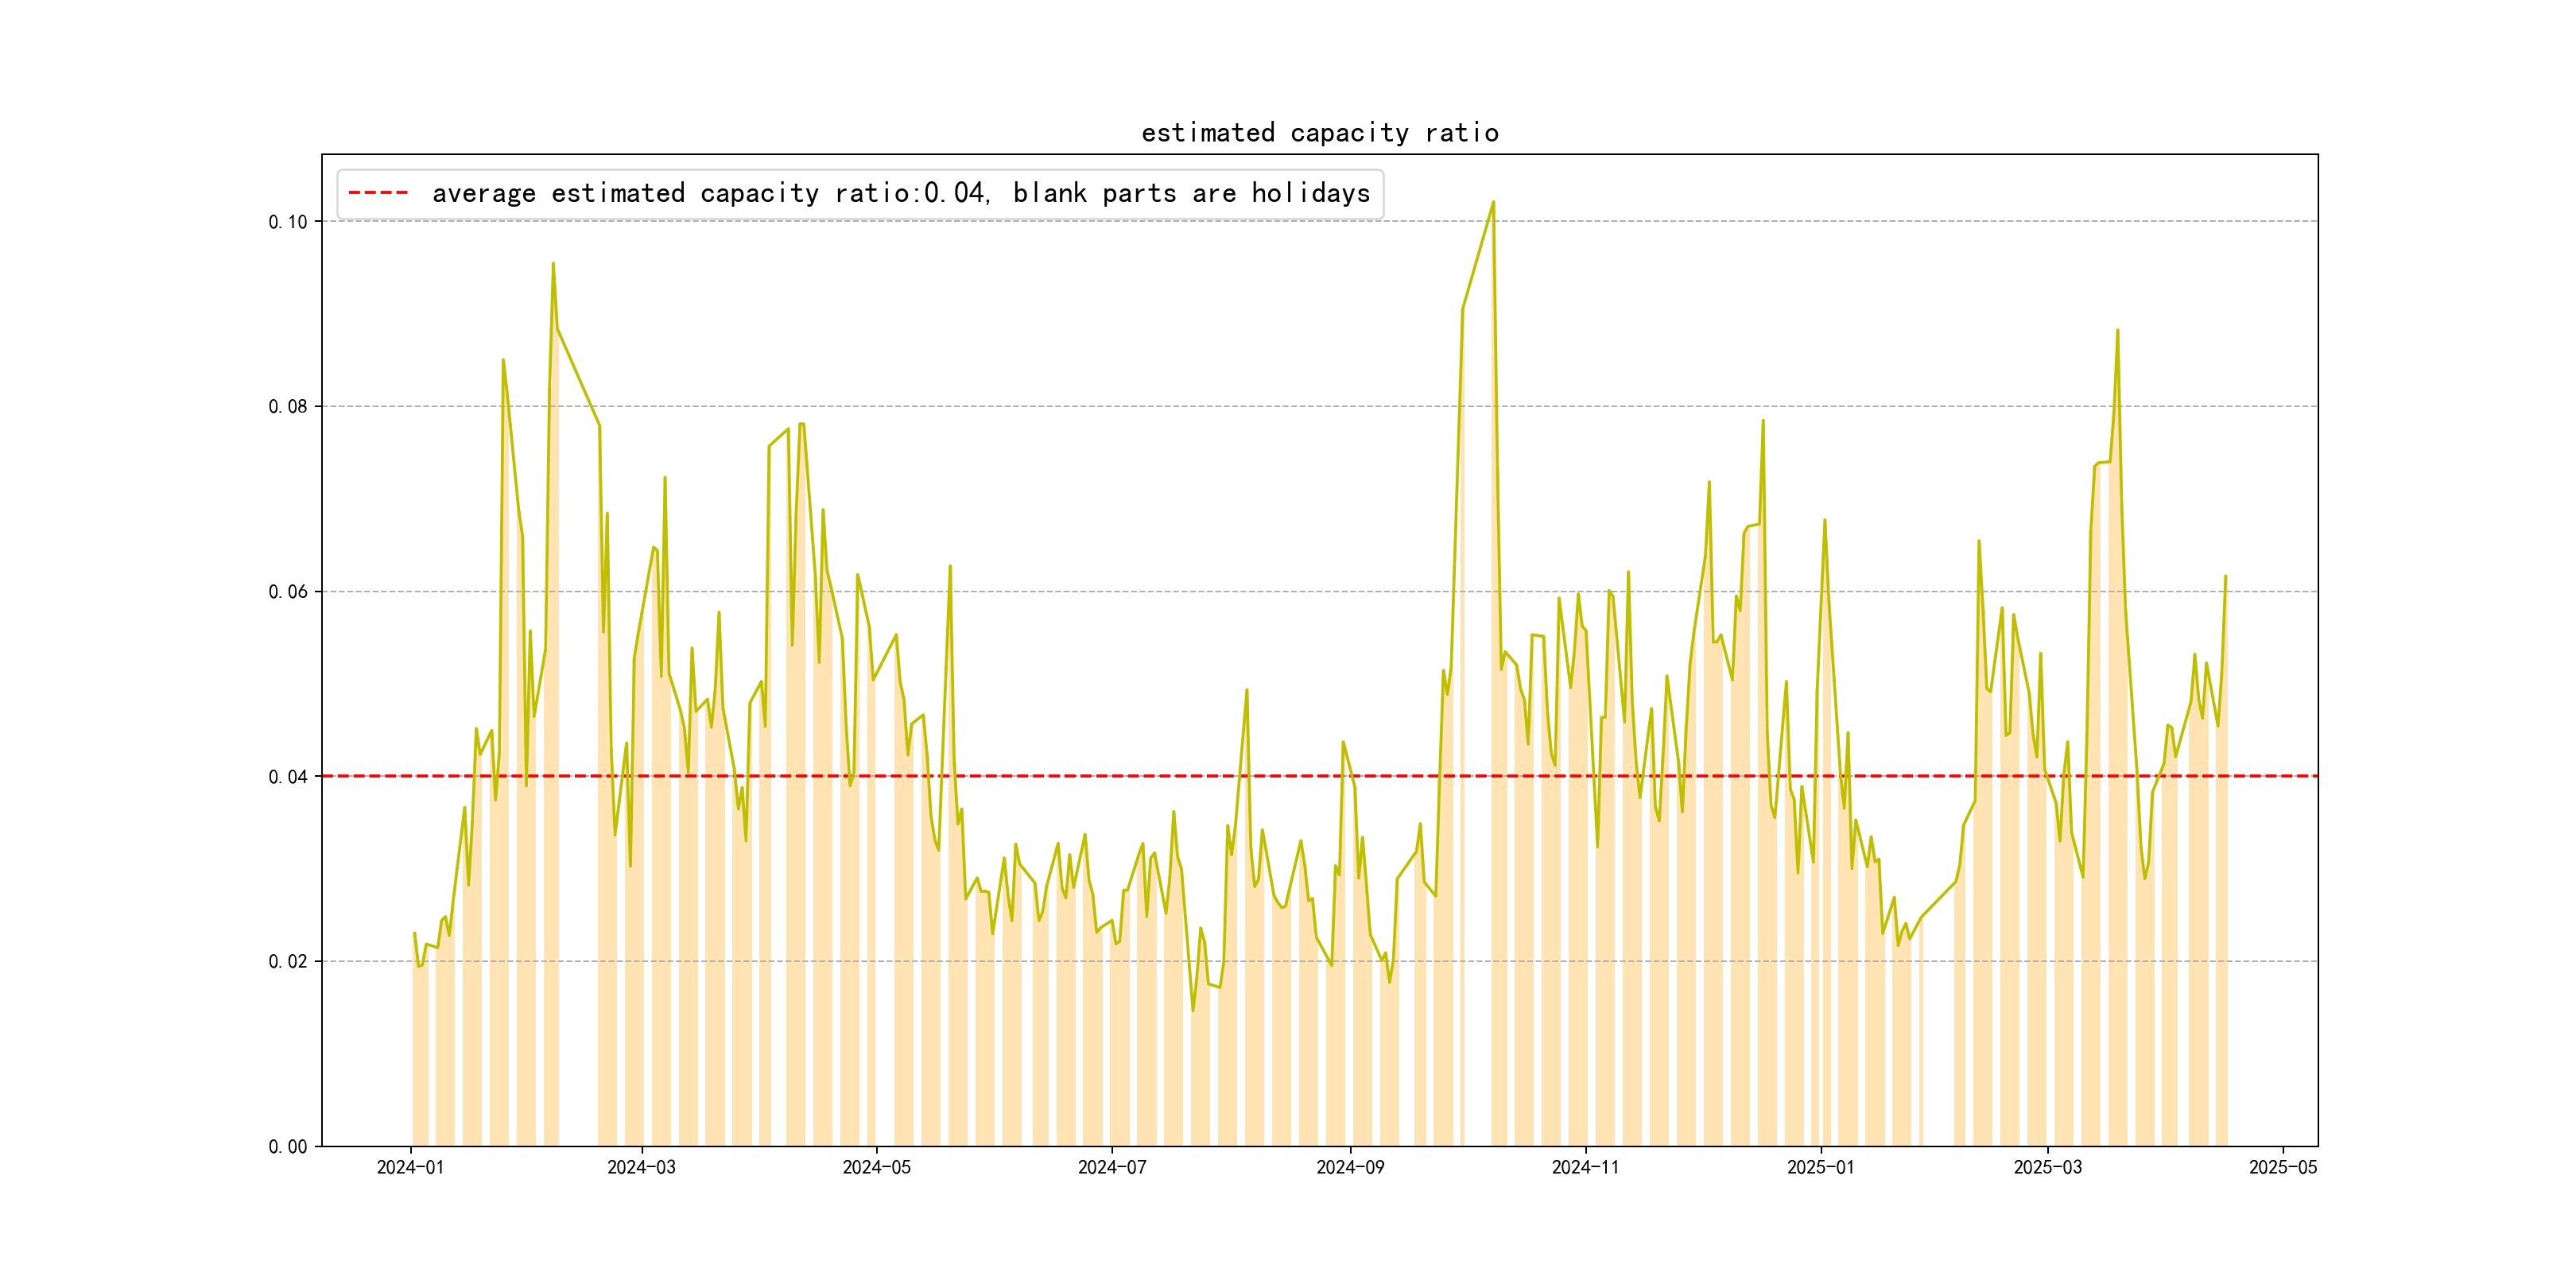Click the 2024-11 x-axis date label
Screen dimensions: 2576x1288
click(x=1585, y=1168)
